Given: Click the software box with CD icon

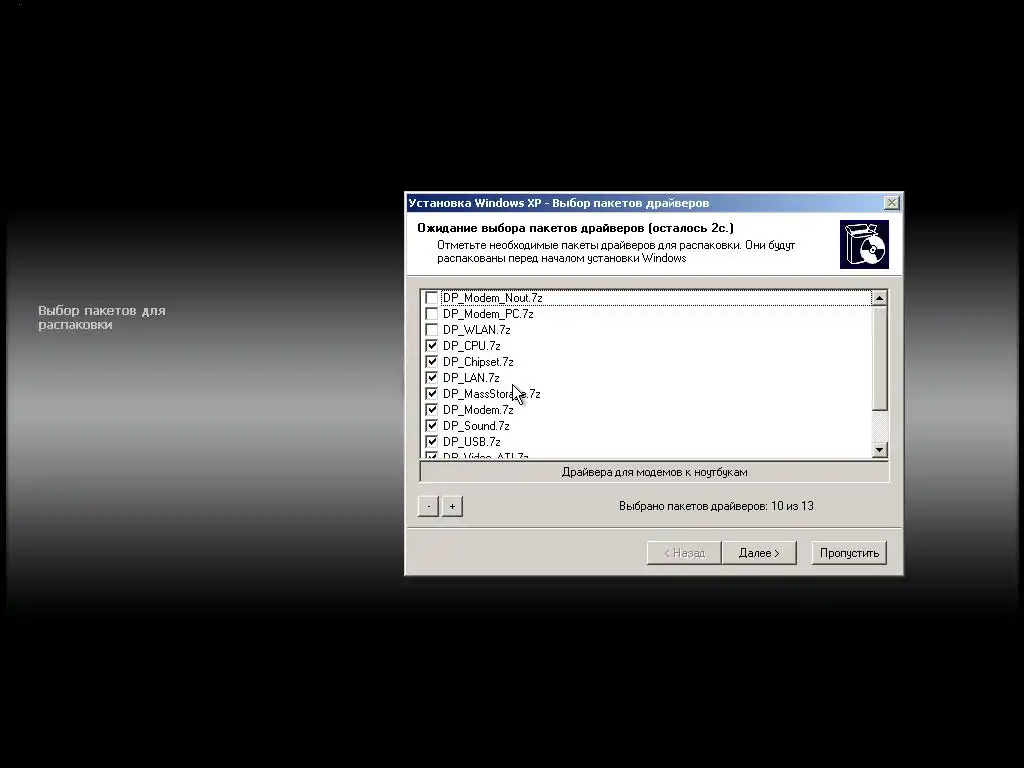Looking at the screenshot, I should point(864,244).
